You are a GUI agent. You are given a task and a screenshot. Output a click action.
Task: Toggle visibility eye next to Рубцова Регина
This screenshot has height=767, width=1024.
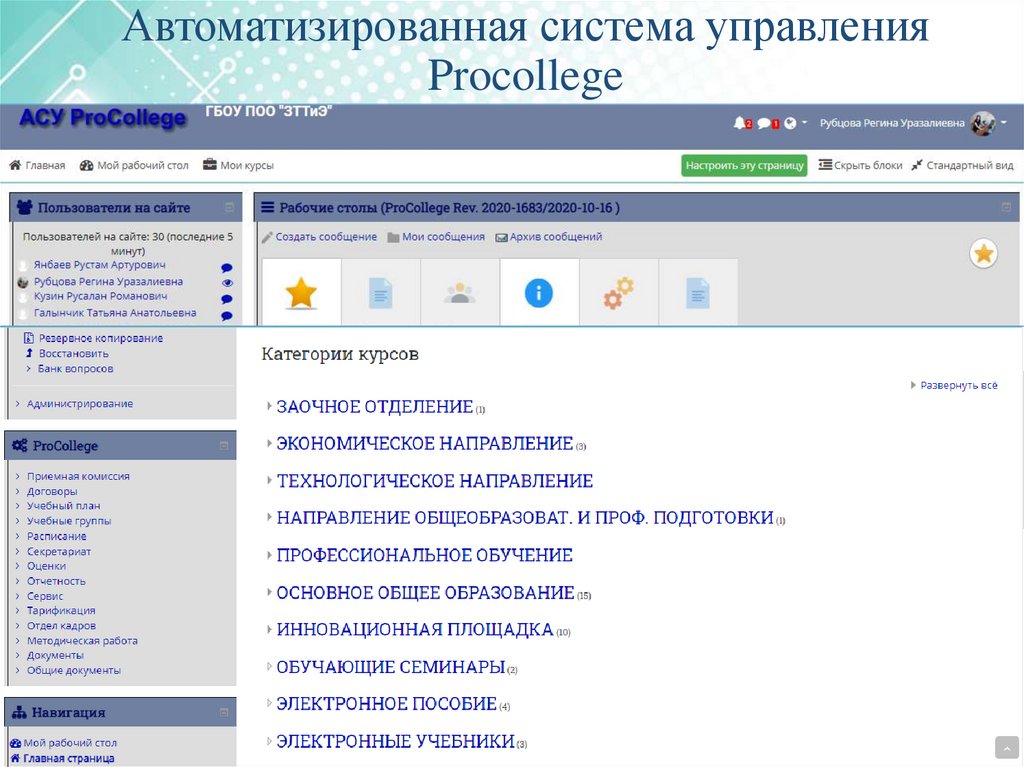pyautogui.click(x=227, y=283)
